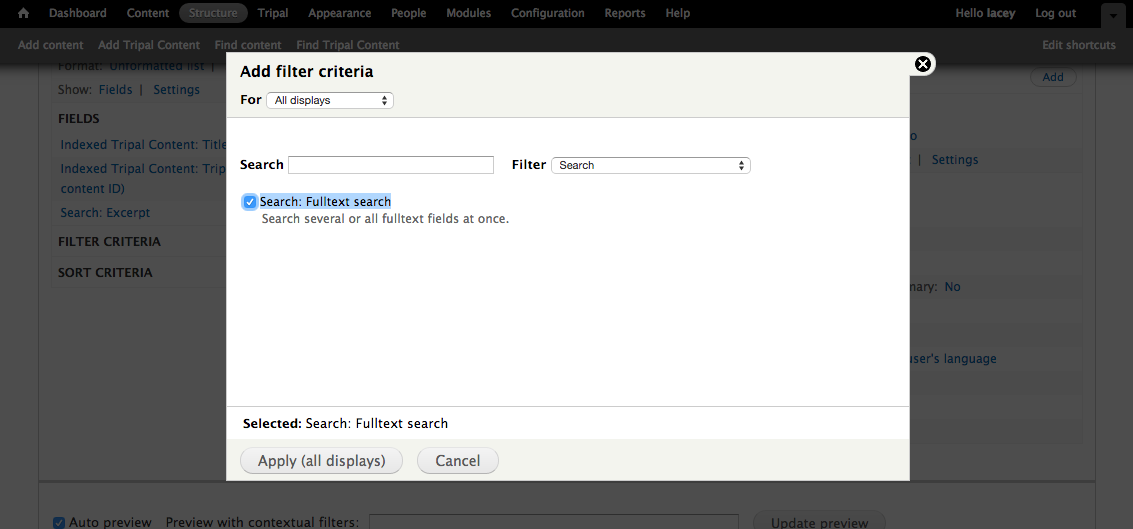
Task: Open Add Tripal Content shortcut
Action: tap(149, 45)
